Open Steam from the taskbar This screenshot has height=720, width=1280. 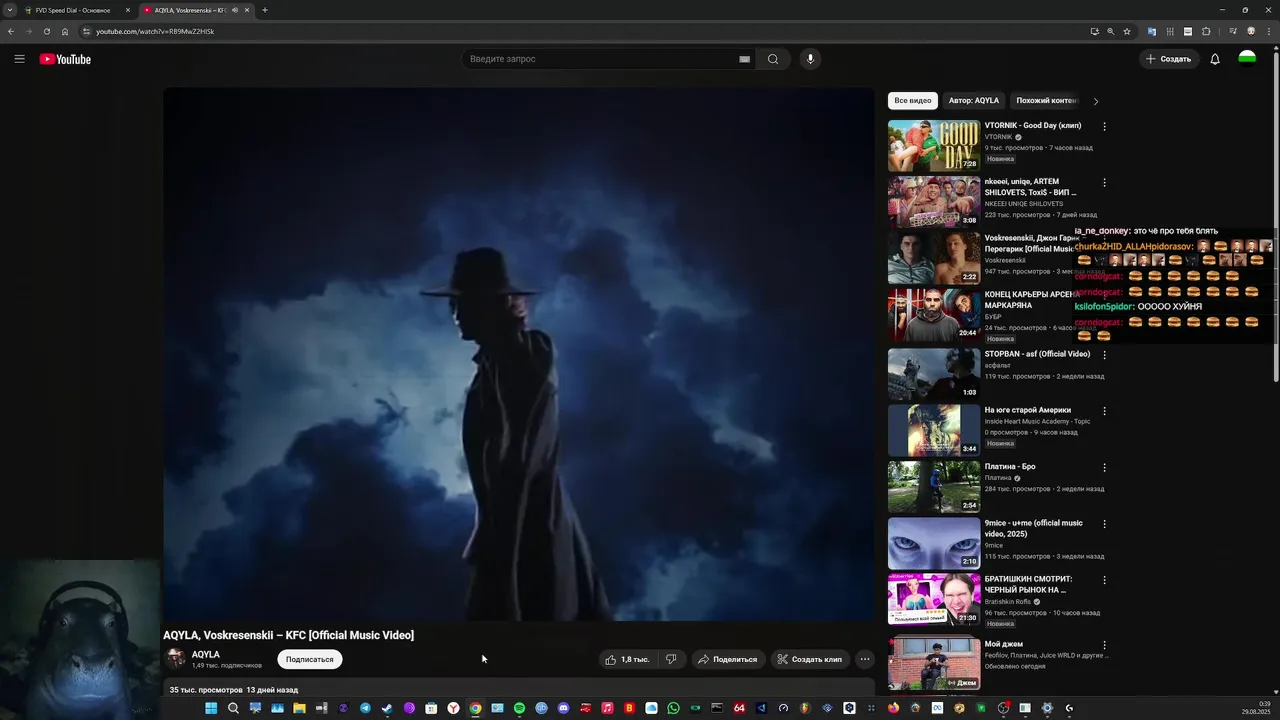click(x=387, y=708)
